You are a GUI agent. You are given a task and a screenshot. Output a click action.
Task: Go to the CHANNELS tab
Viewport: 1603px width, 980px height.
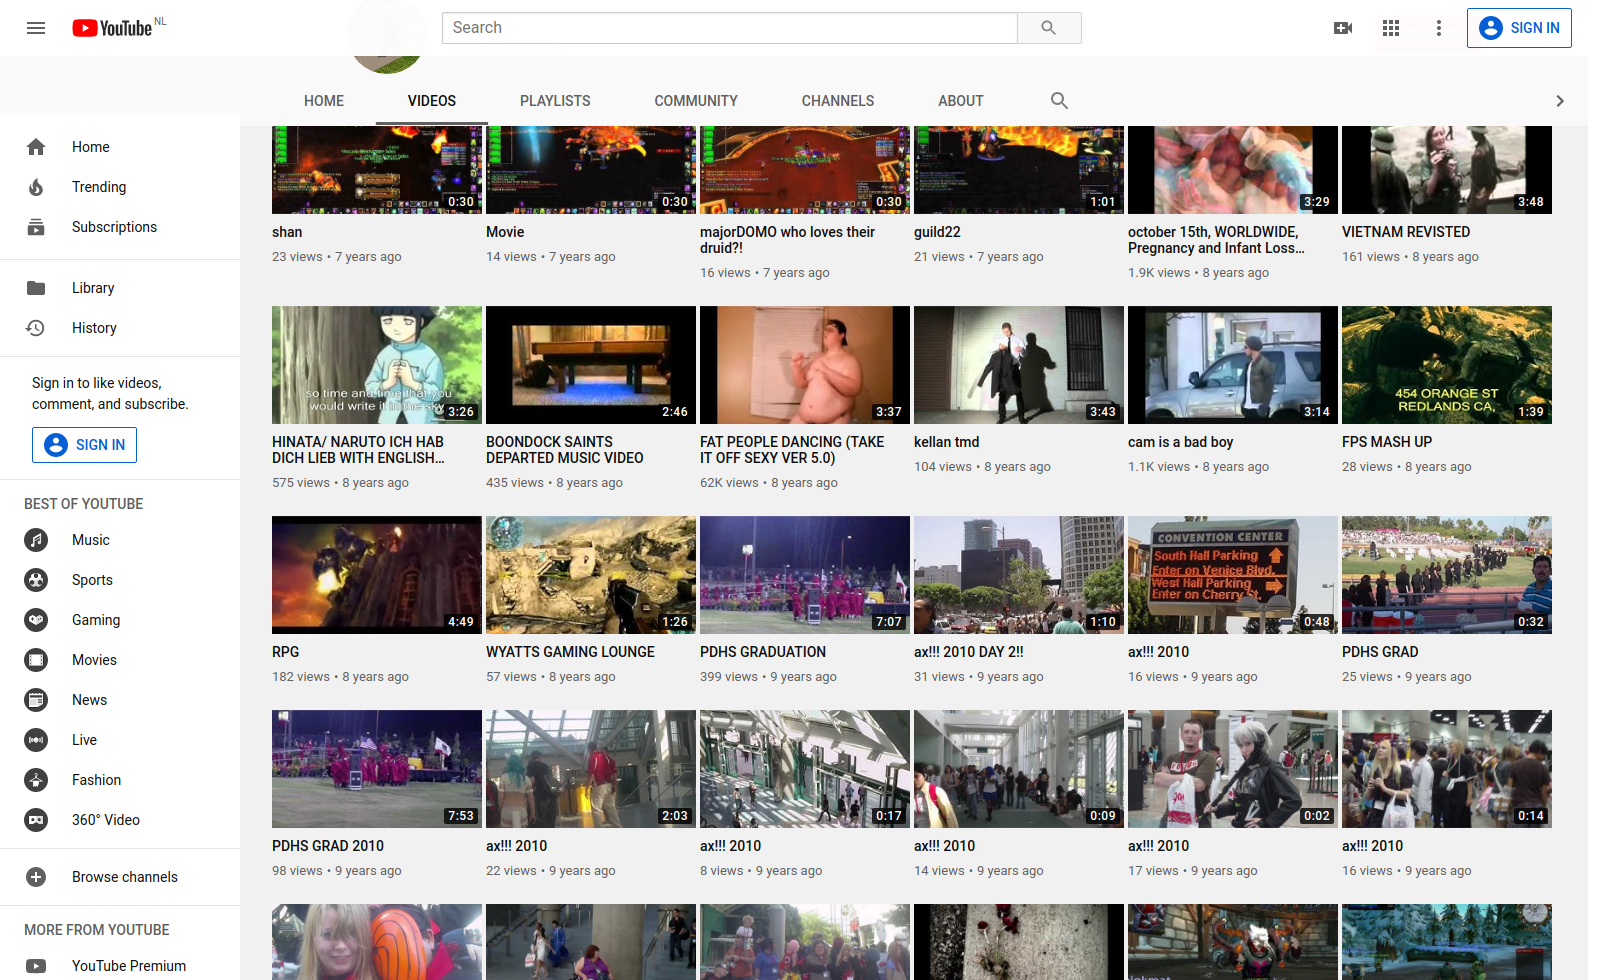click(838, 101)
